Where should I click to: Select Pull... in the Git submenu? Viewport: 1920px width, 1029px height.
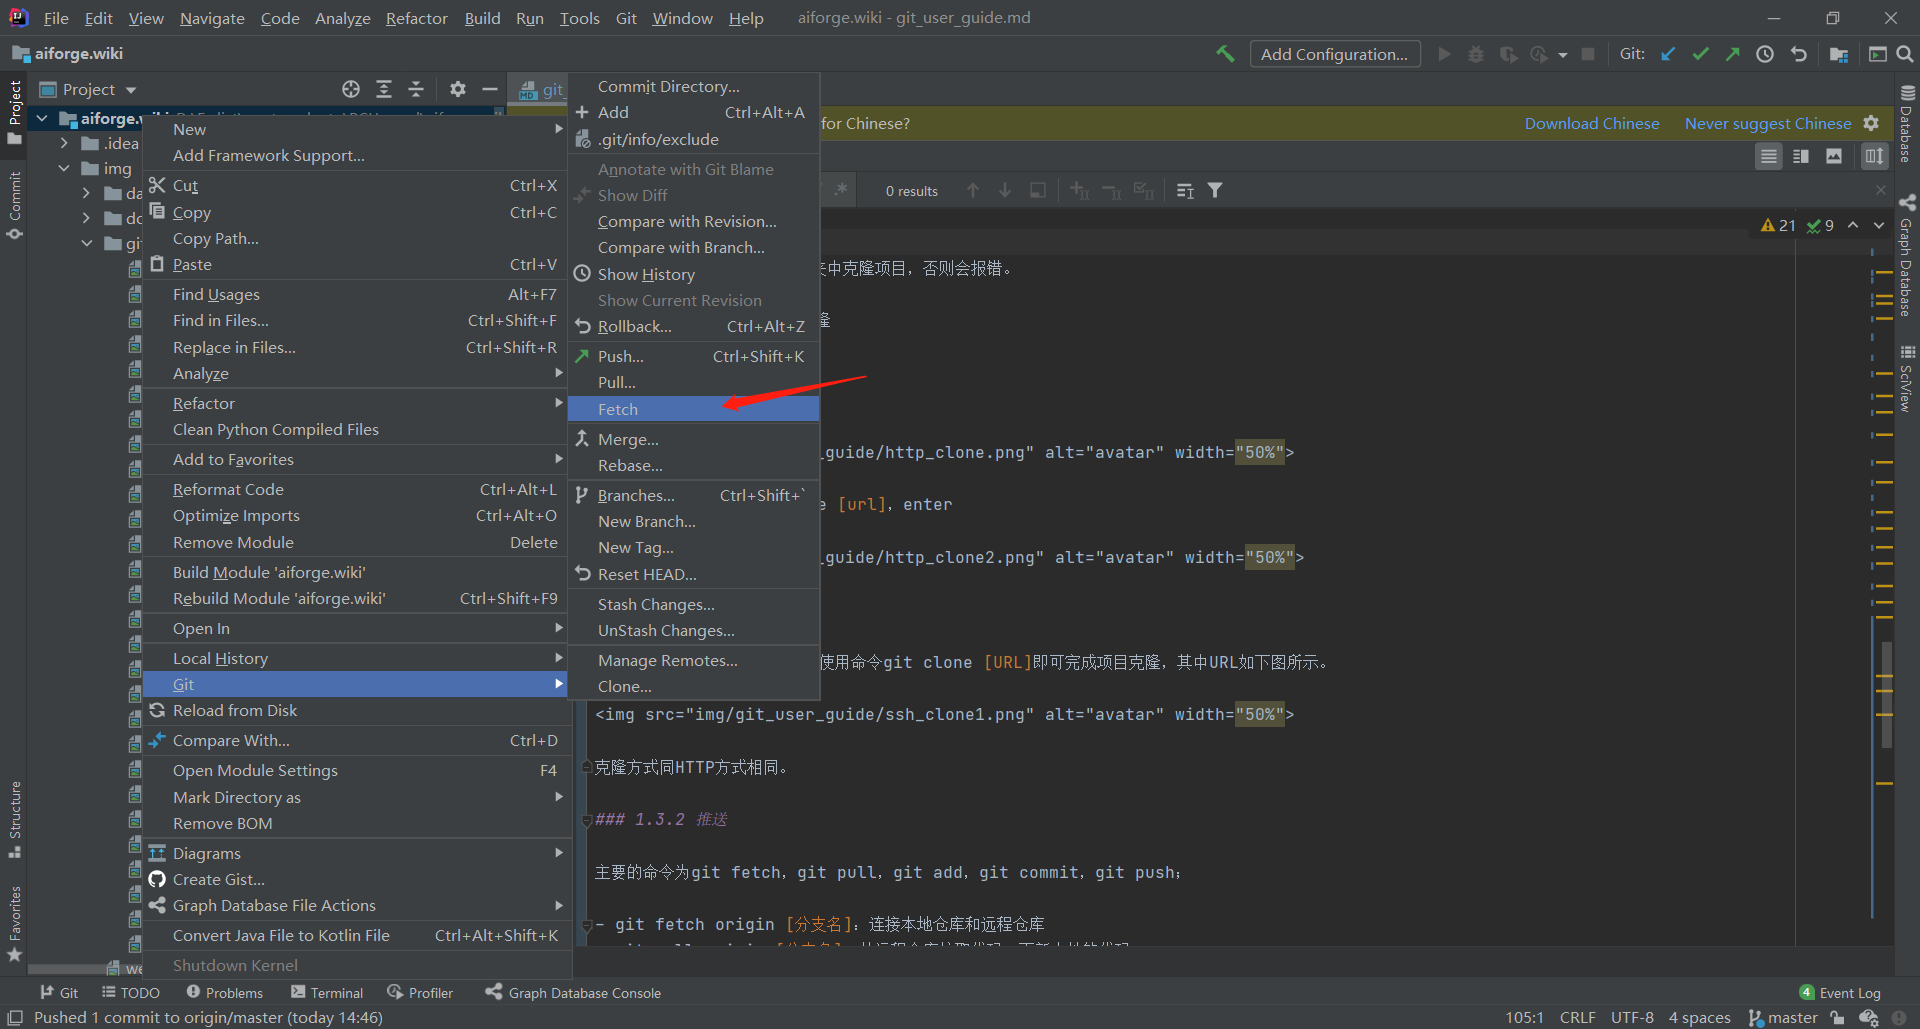694,382
